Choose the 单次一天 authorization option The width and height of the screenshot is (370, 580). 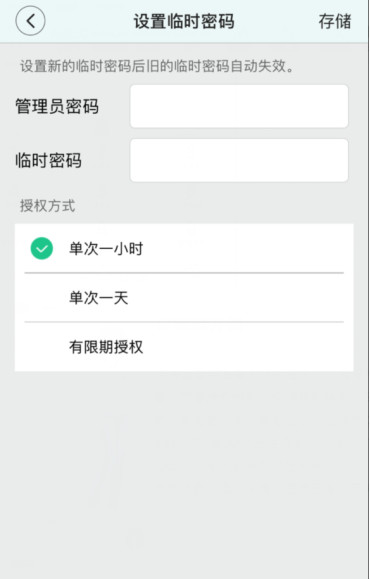pyautogui.click(x=184, y=298)
